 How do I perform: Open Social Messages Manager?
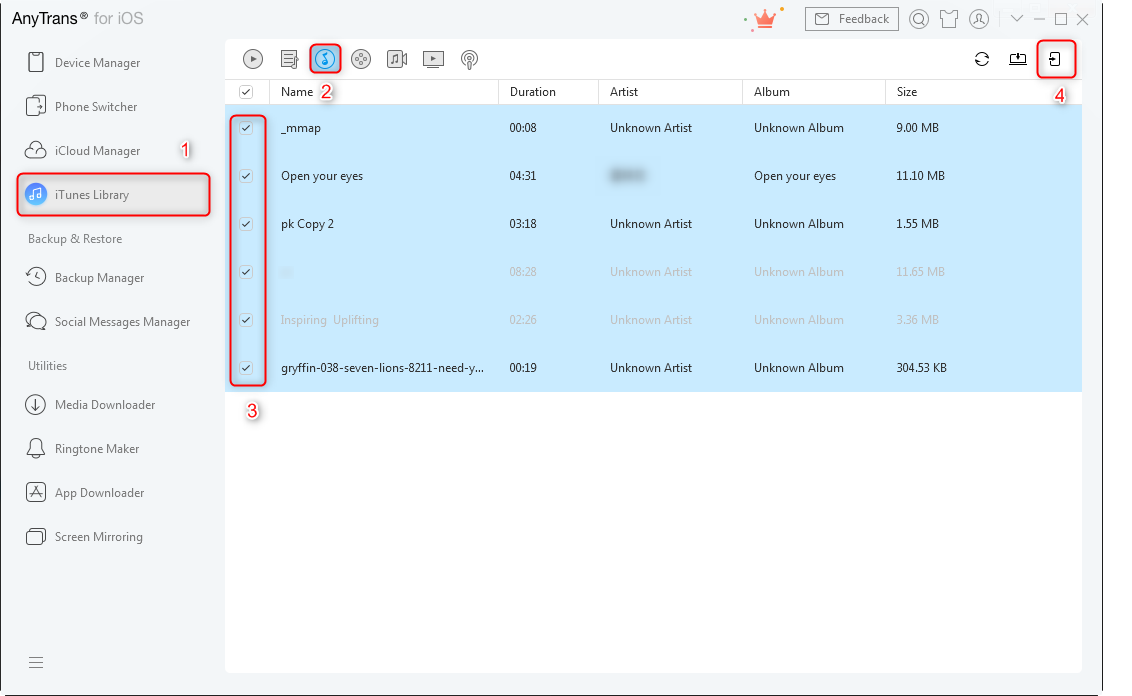108,322
